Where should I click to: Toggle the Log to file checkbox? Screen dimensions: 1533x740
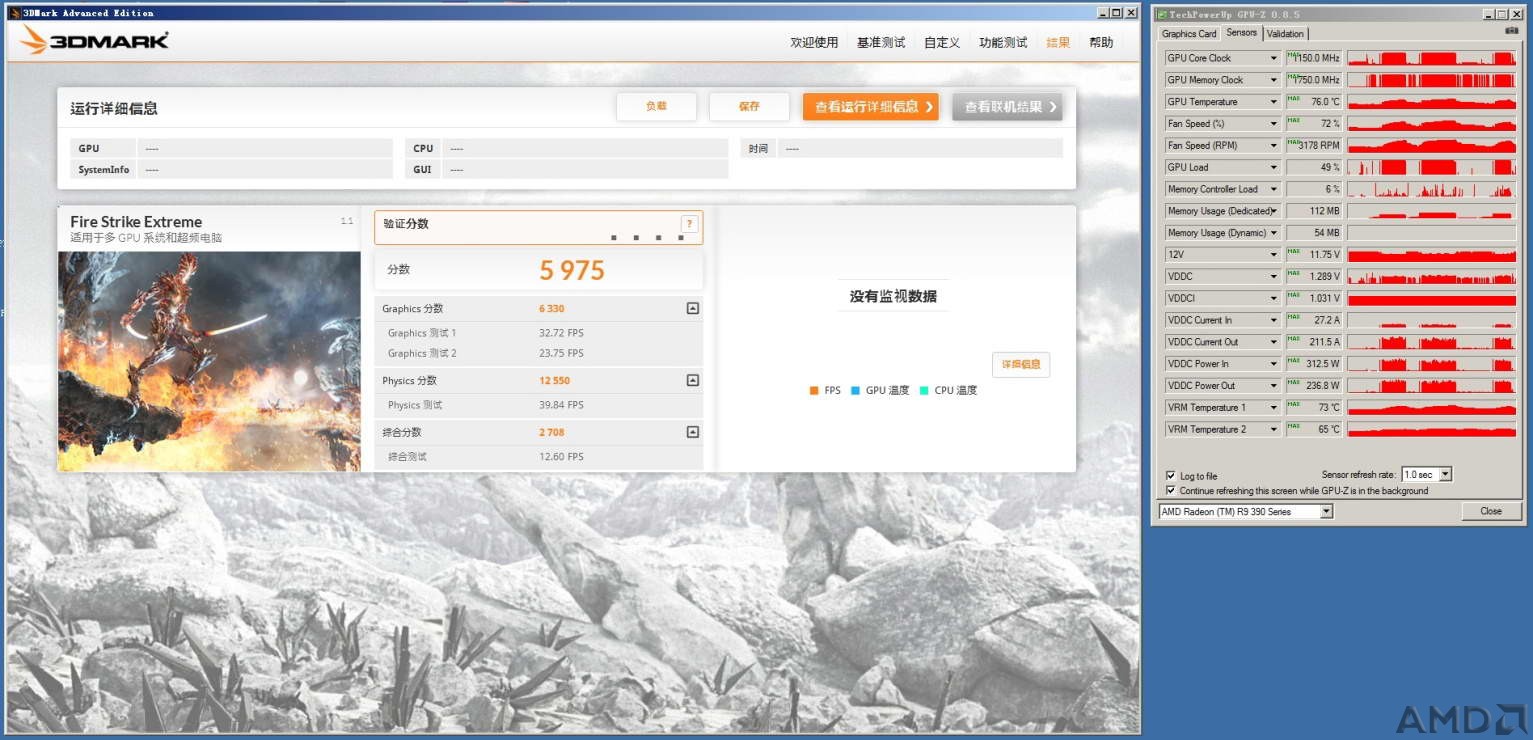(1171, 476)
